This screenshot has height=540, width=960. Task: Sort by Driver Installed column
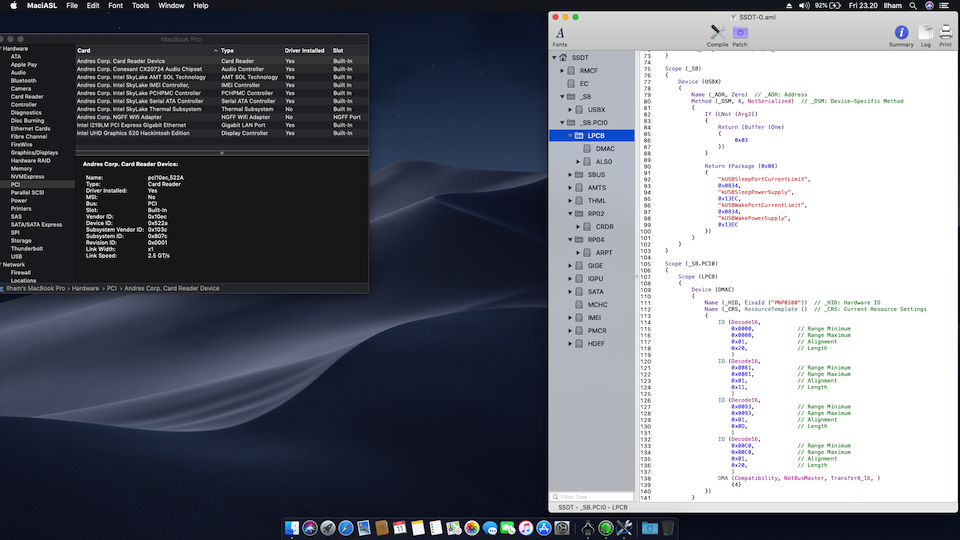pyautogui.click(x=306, y=51)
